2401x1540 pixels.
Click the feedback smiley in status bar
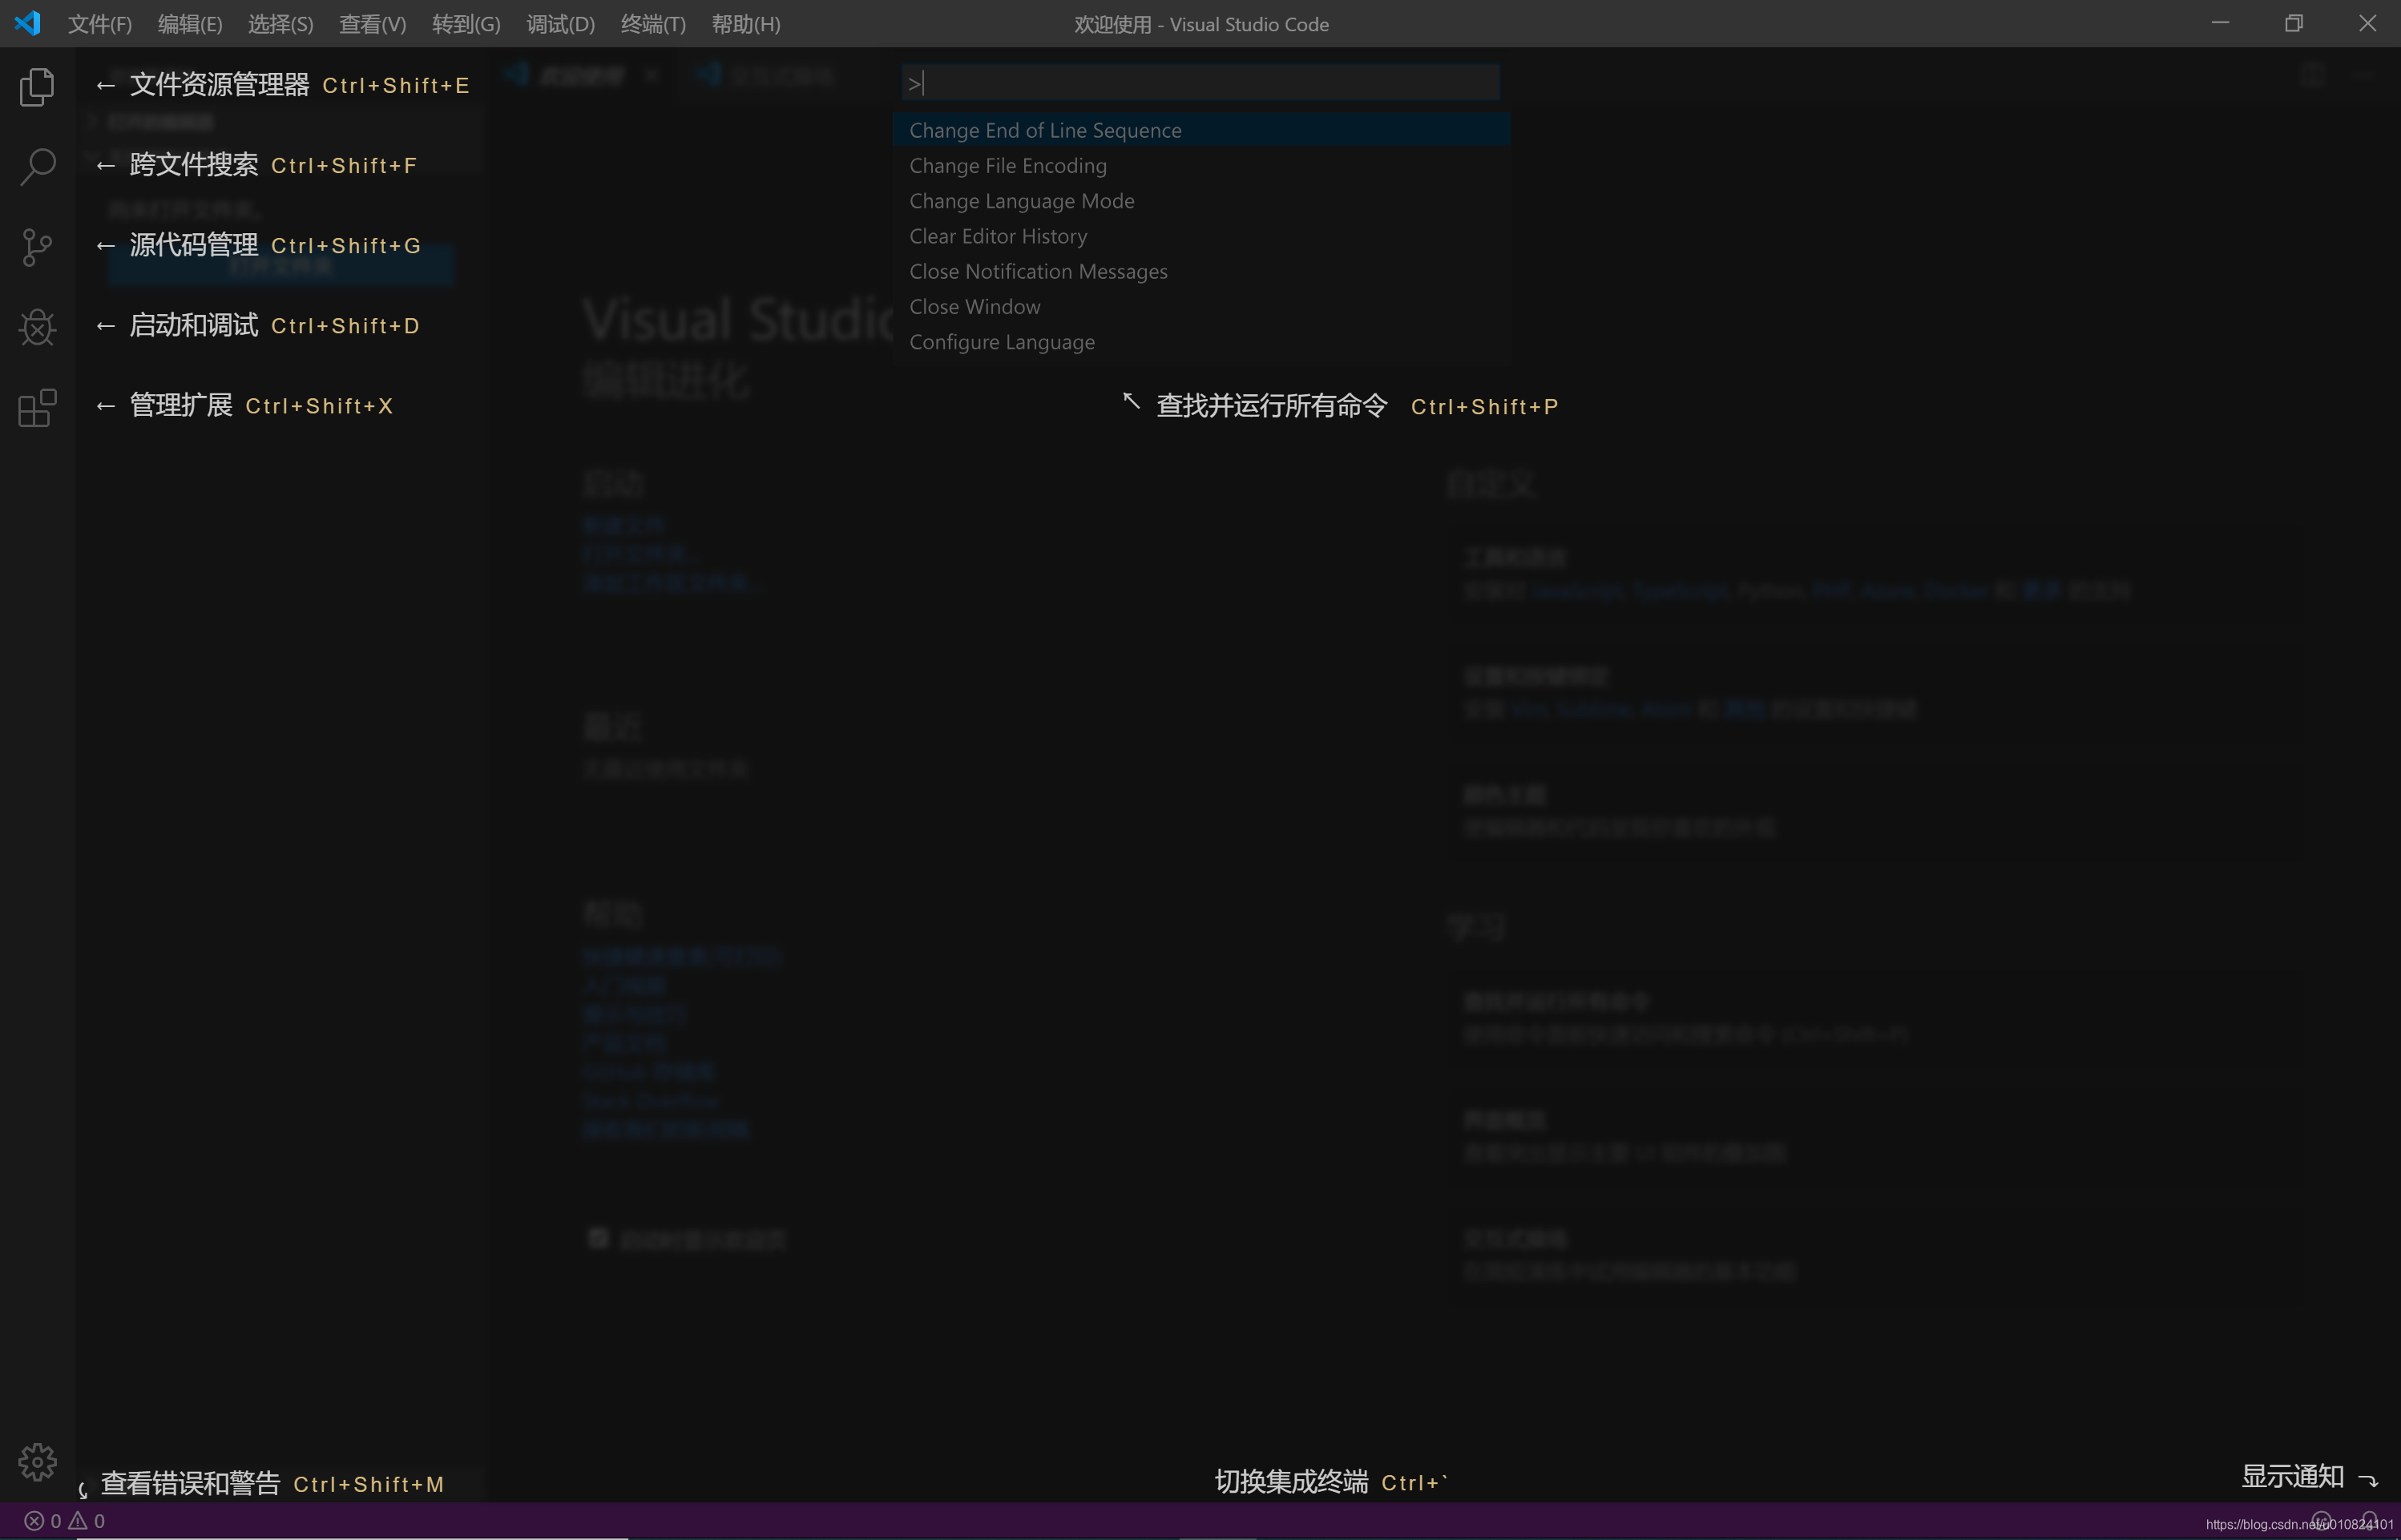[2322, 1521]
